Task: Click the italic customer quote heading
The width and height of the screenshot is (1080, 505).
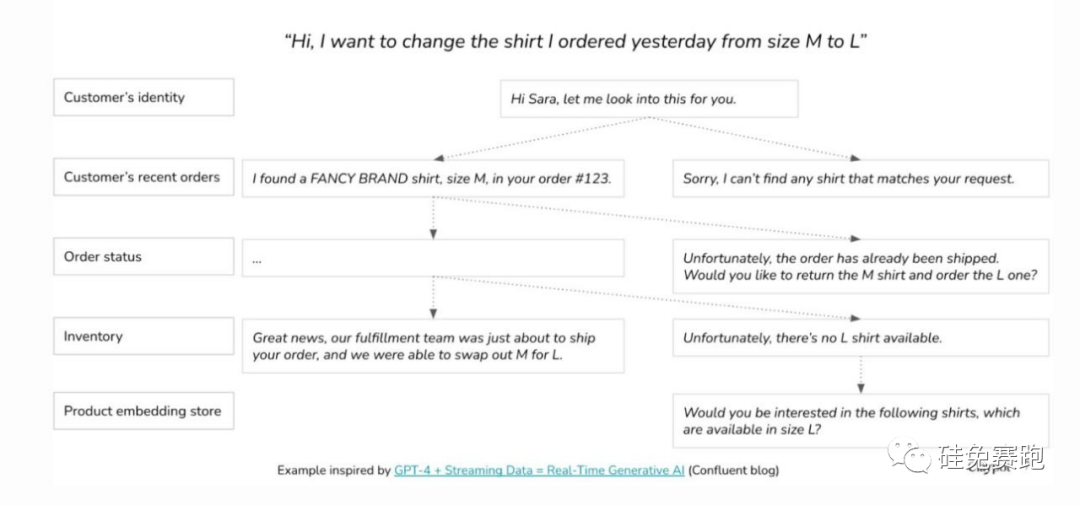Action: click(575, 41)
